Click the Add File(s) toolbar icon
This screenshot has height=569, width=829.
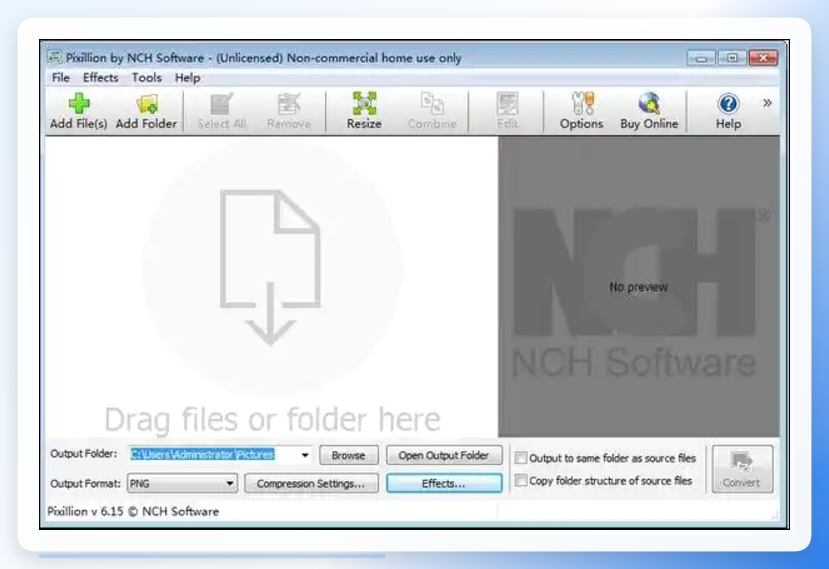[x=78, y=111]
